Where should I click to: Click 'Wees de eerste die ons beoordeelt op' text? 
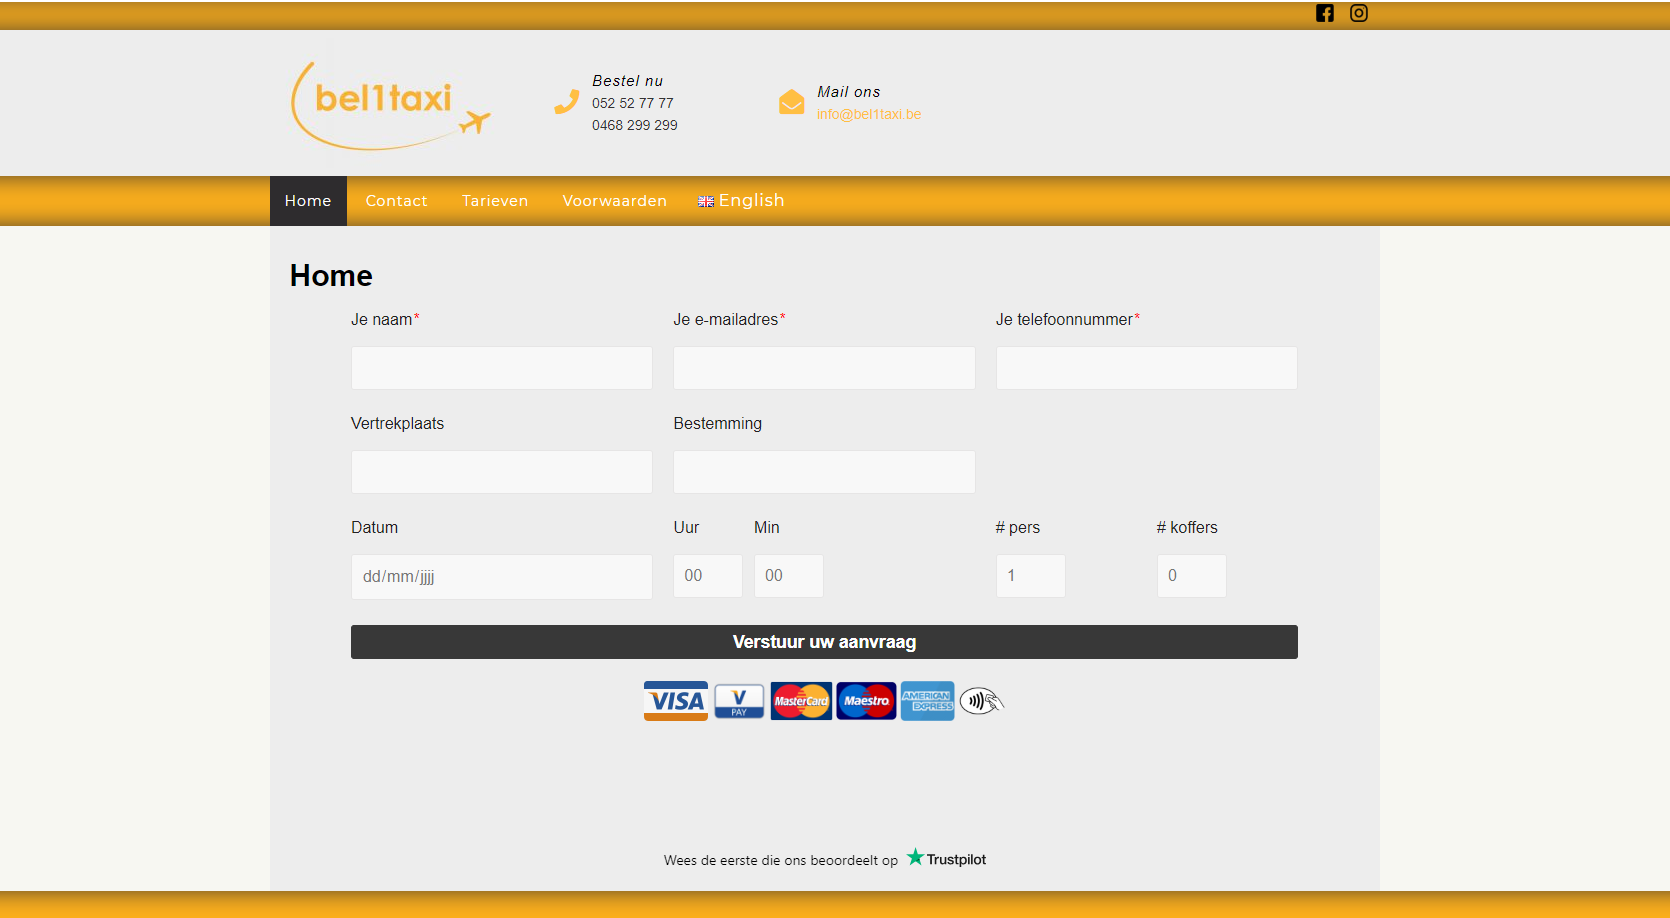[x=781, y=860]
